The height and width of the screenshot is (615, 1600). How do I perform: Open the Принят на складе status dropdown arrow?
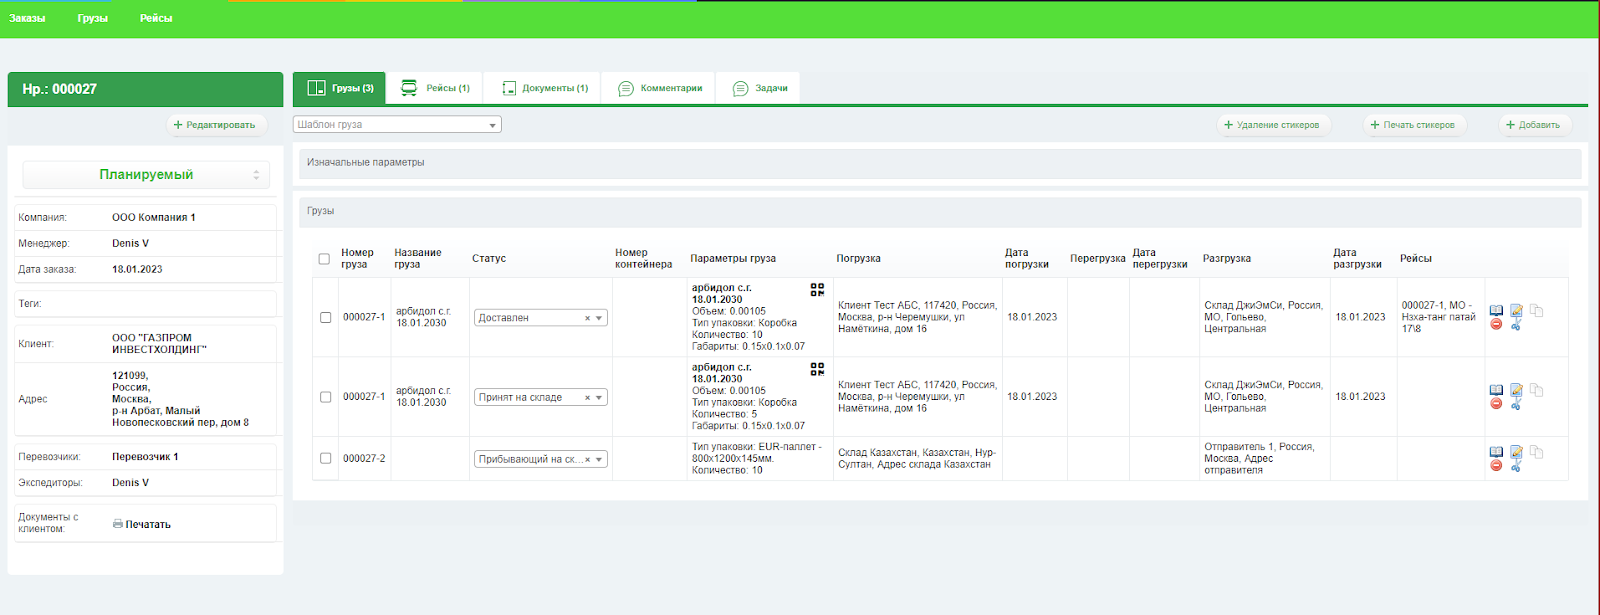coord(600,398)
